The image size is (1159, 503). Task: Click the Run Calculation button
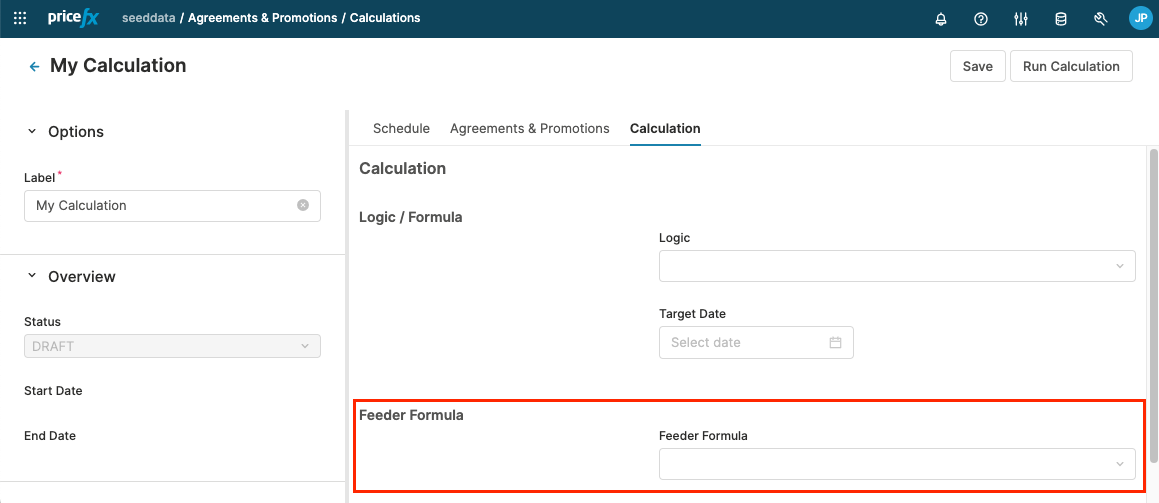pyautogui.click(x=1071, y=66)
